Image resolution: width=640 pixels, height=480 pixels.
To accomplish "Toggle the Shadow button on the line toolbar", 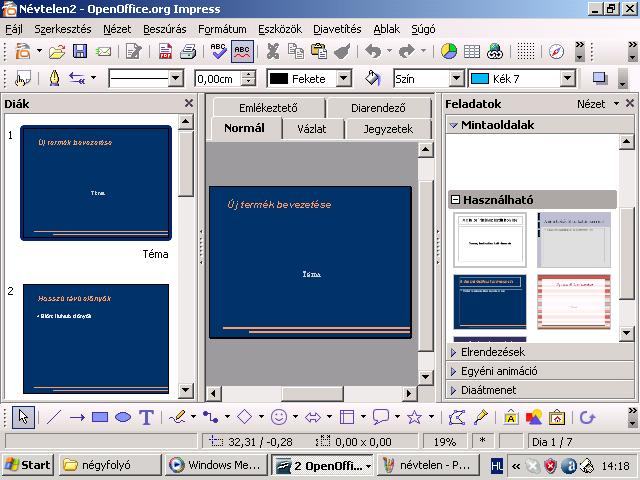I will pos(599,78).
